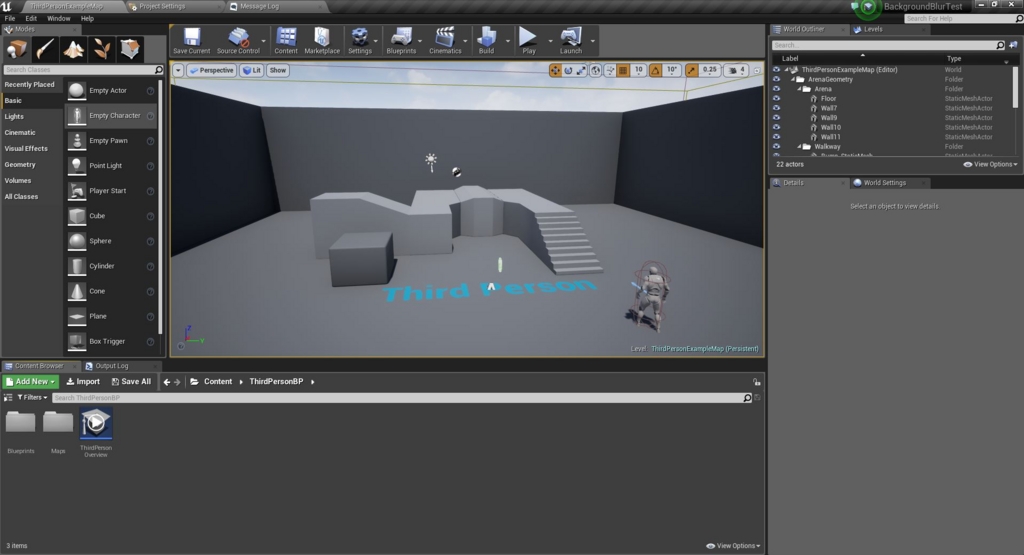1024x555 pixels.
Task: Select the Paint mode brush icon
Action: [x=45, y=49]
